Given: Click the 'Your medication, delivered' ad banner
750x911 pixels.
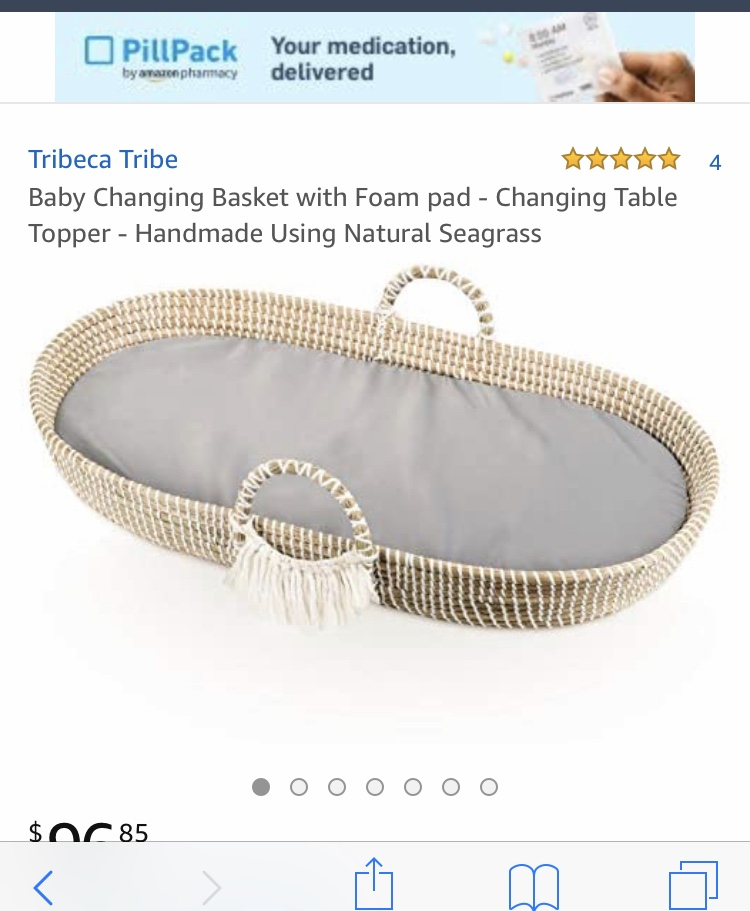Looking at the screenshot, I should pyautogui.click(x=375, y=57).
